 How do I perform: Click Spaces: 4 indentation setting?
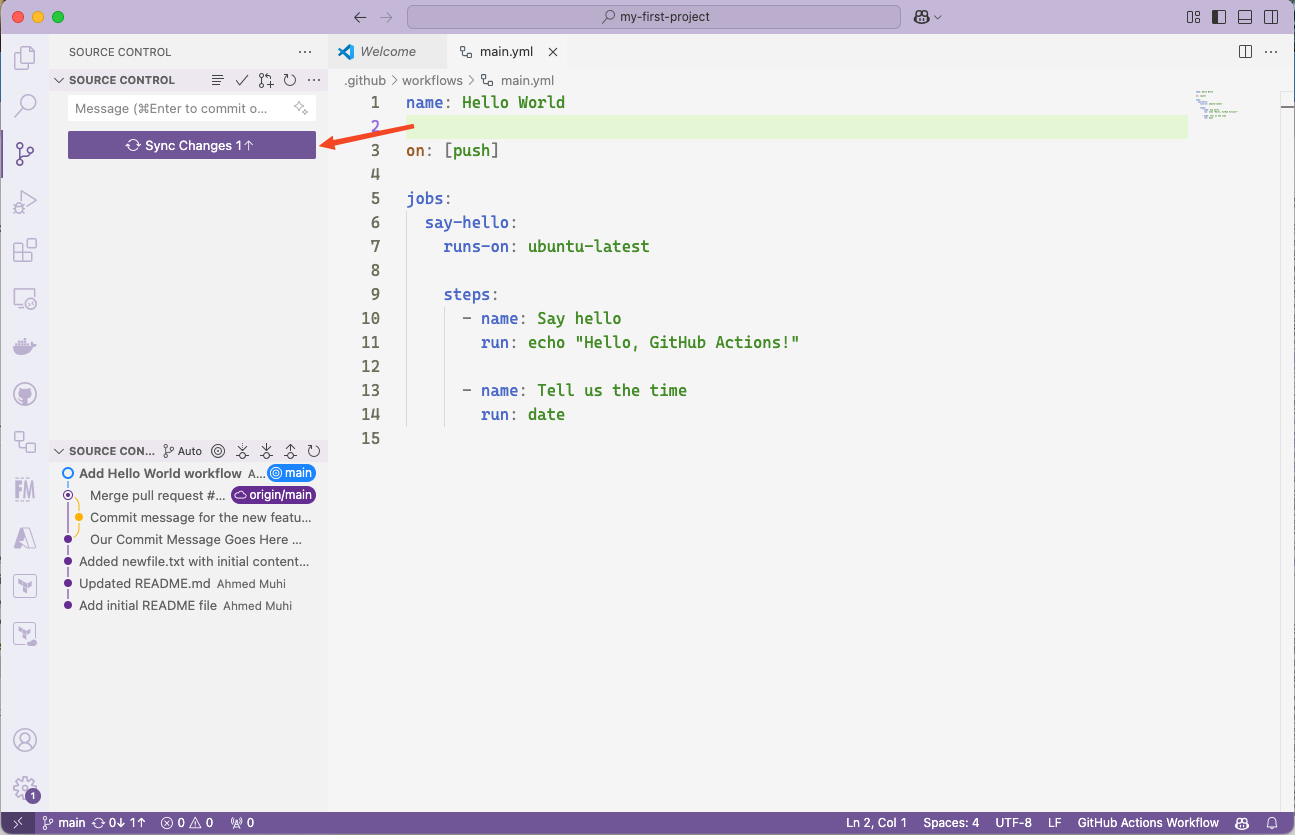coord(951,823)
